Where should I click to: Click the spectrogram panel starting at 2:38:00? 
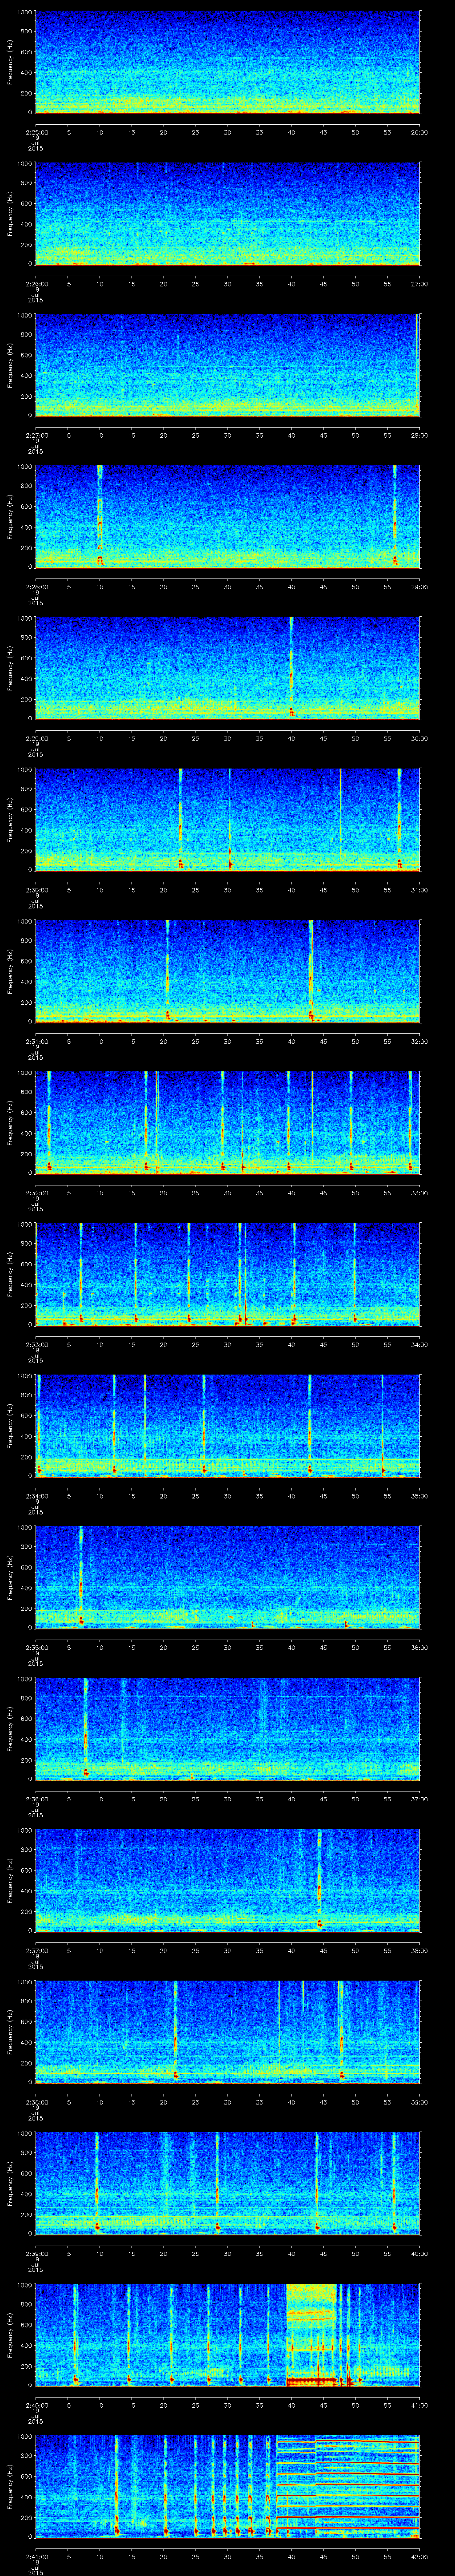tap(227, 2032)
